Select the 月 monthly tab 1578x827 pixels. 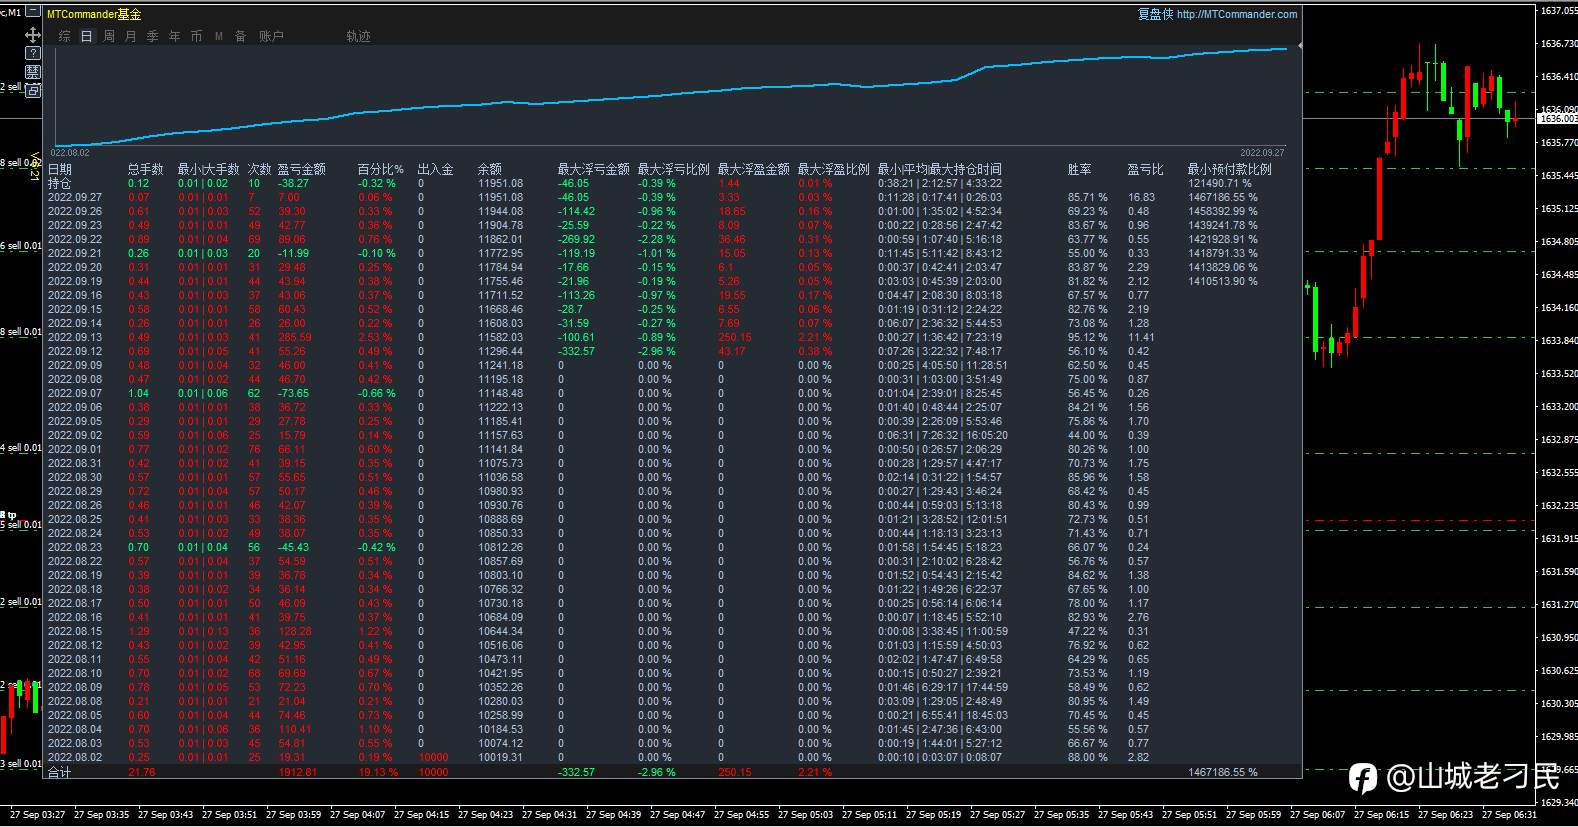[x=131, y=36]
